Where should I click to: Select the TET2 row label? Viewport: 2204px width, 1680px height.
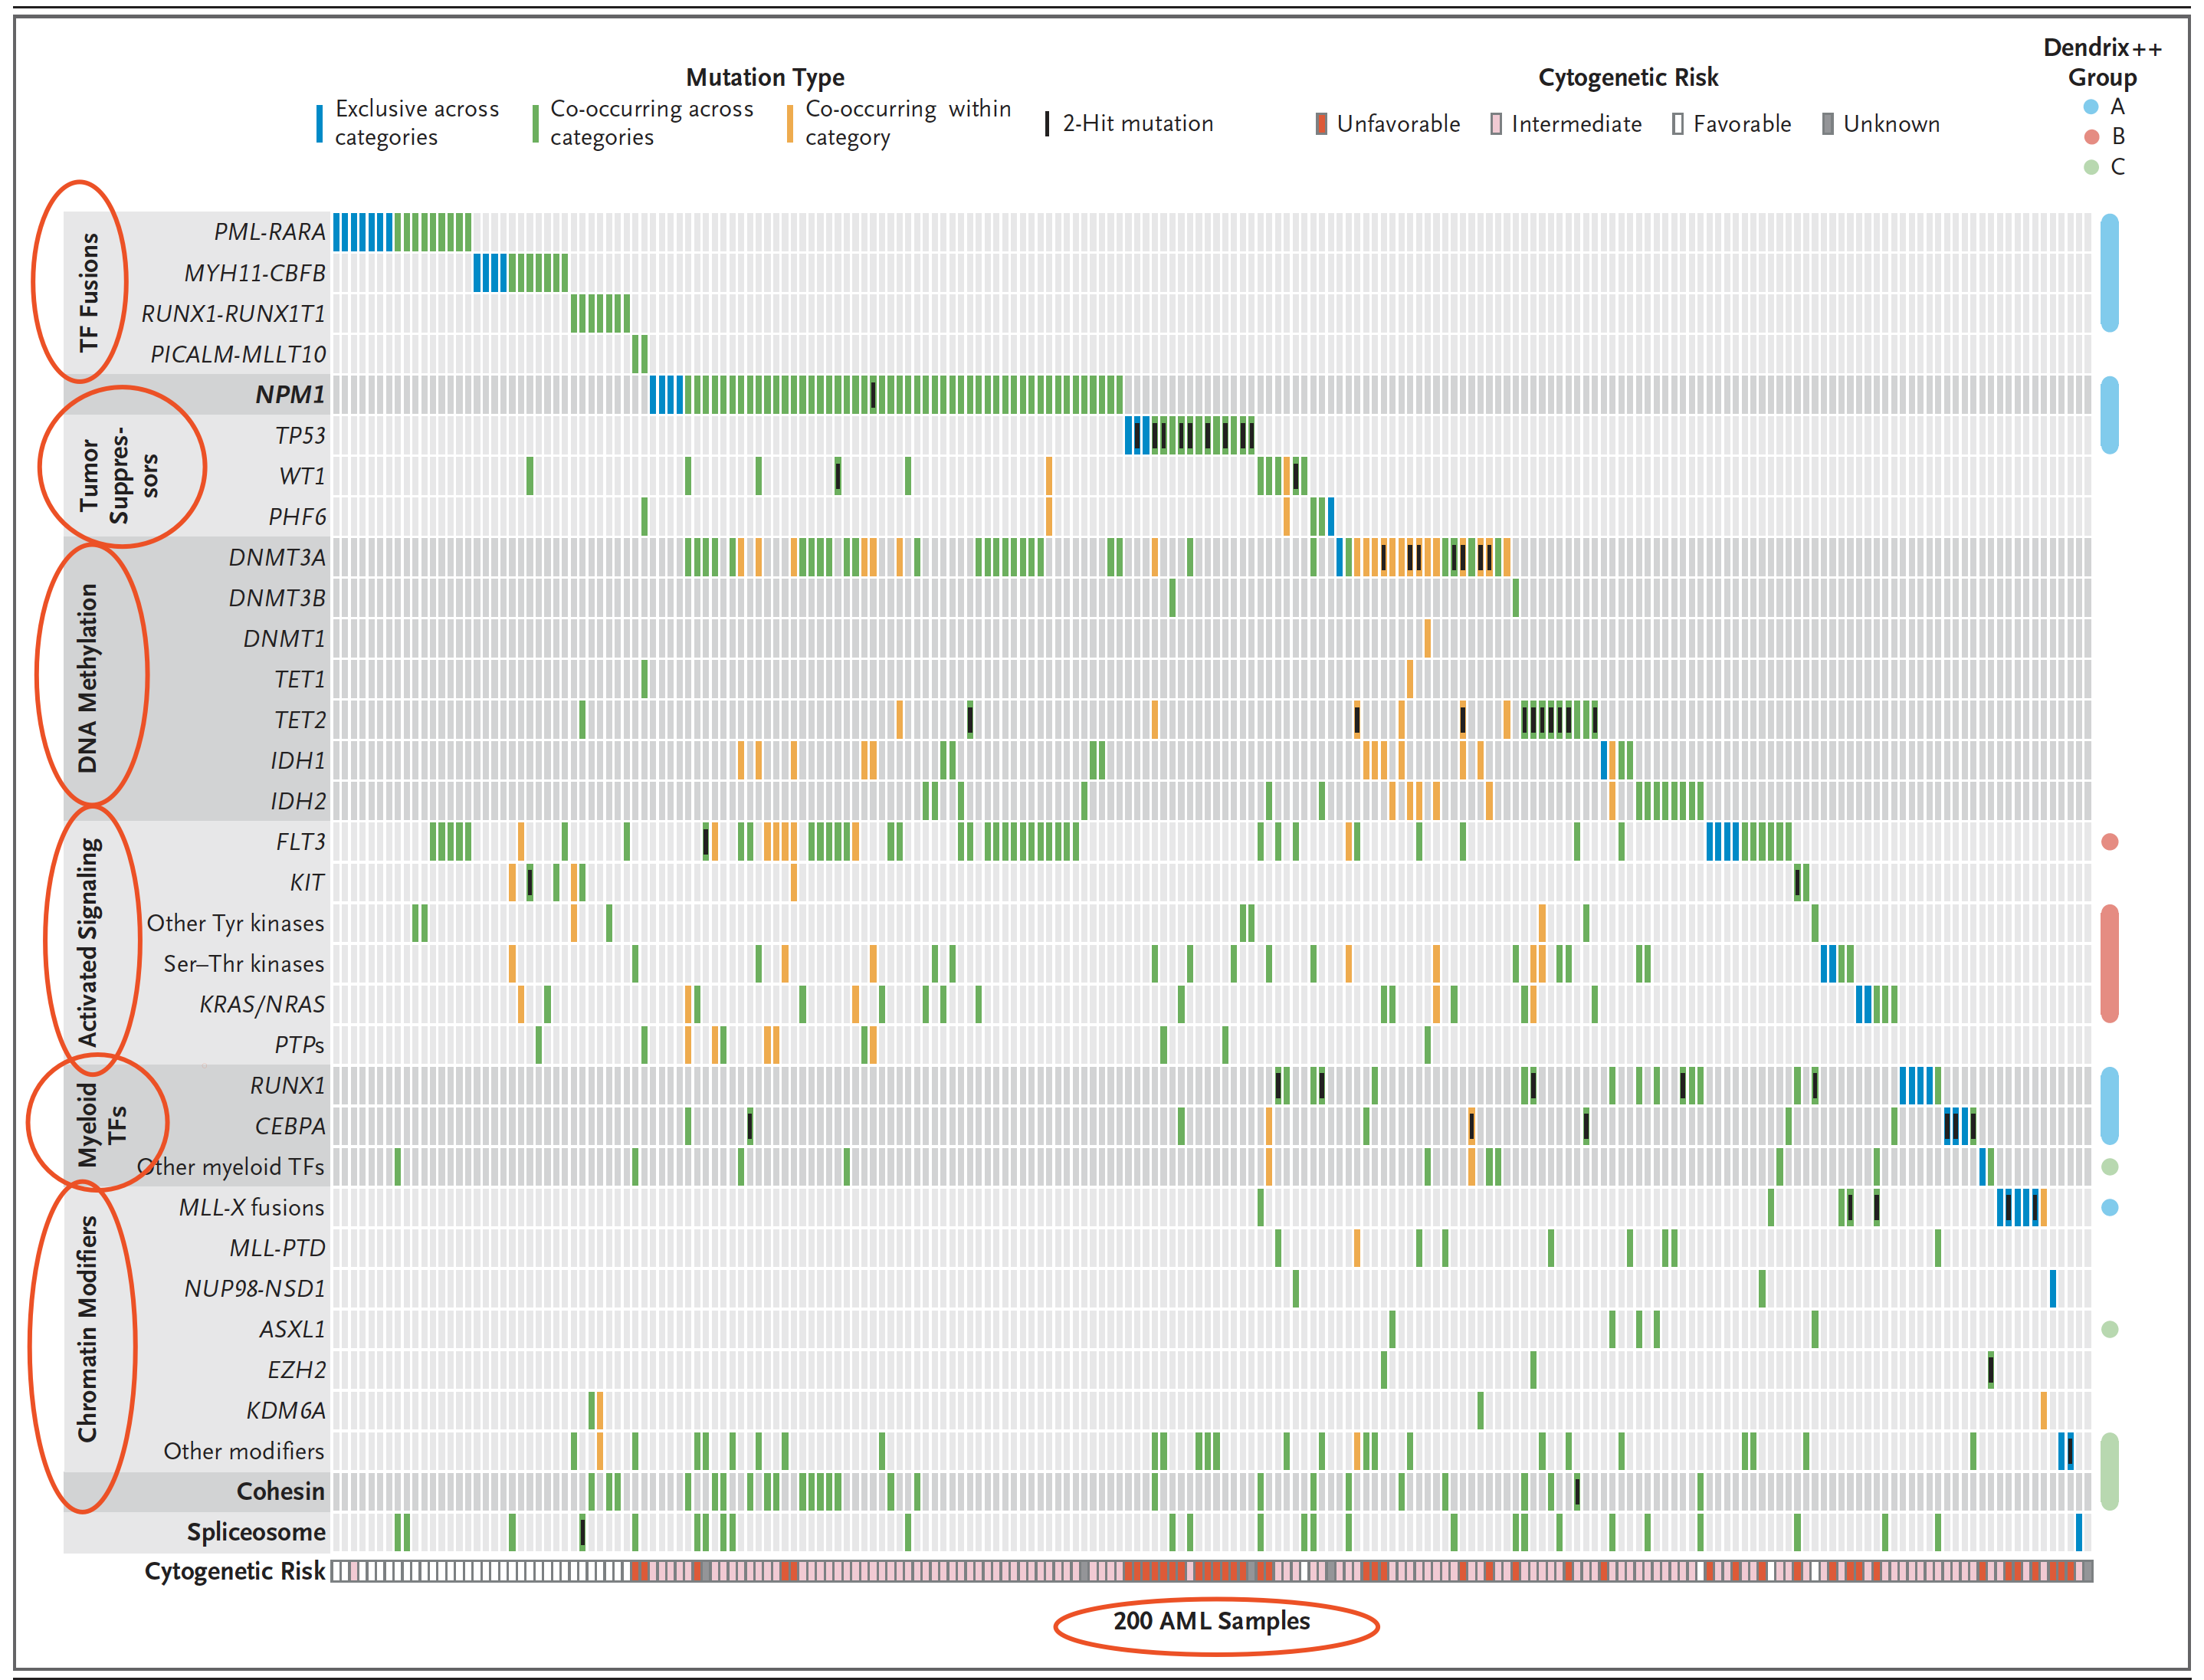point(300,720)
